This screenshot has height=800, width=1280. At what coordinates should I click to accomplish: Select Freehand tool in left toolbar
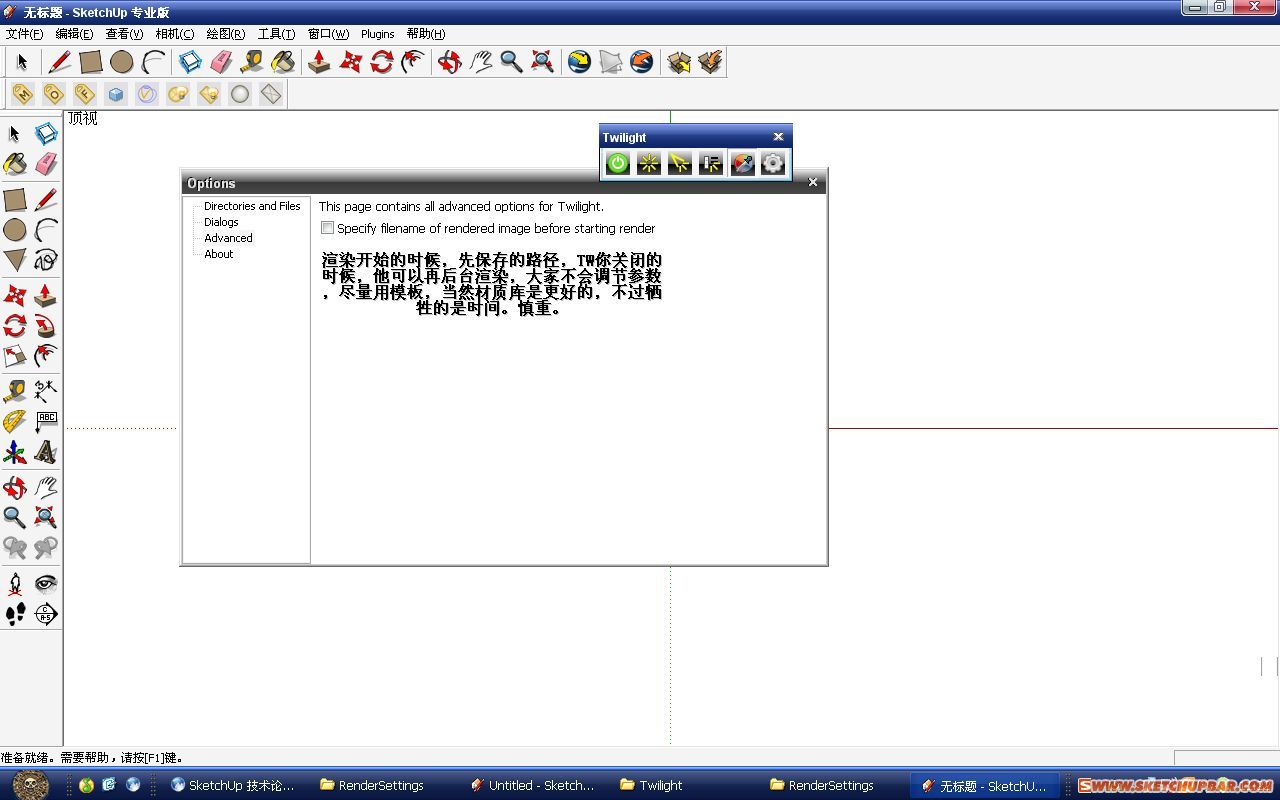pyautogui.click(x=46, y=260)
